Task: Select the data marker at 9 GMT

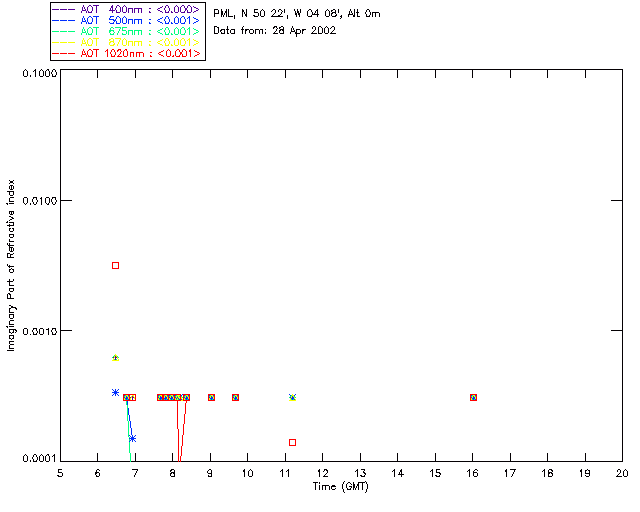Action: pyautogui.click(x=211, y=398)
